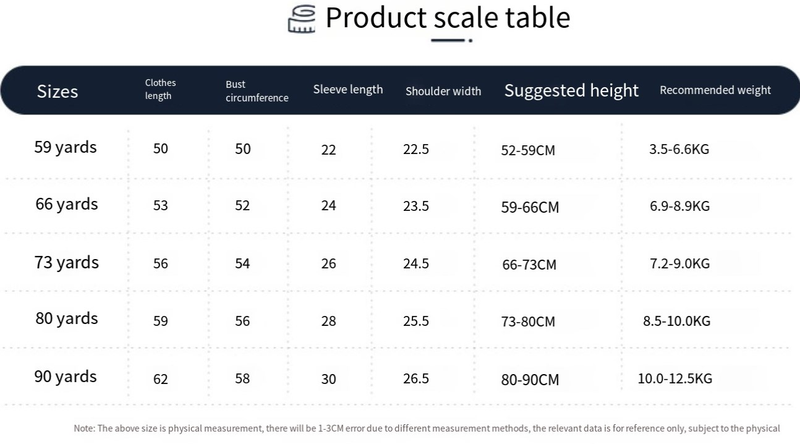The width and height of the screenshot is (800, 444).
Task: Click the Suggested height header
Action: click(571, 91)
